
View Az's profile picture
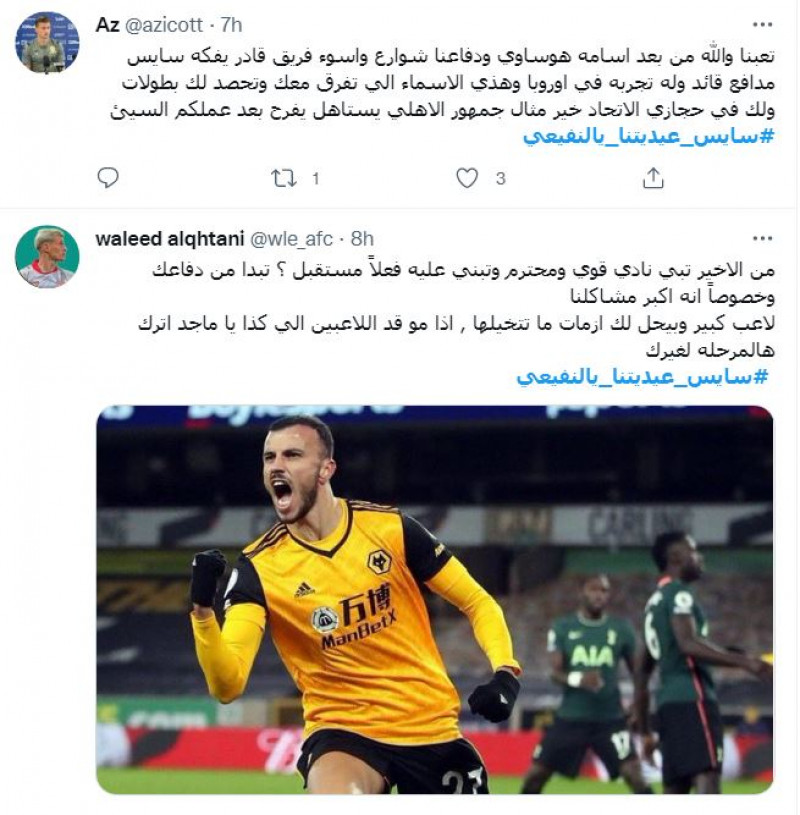47,43
